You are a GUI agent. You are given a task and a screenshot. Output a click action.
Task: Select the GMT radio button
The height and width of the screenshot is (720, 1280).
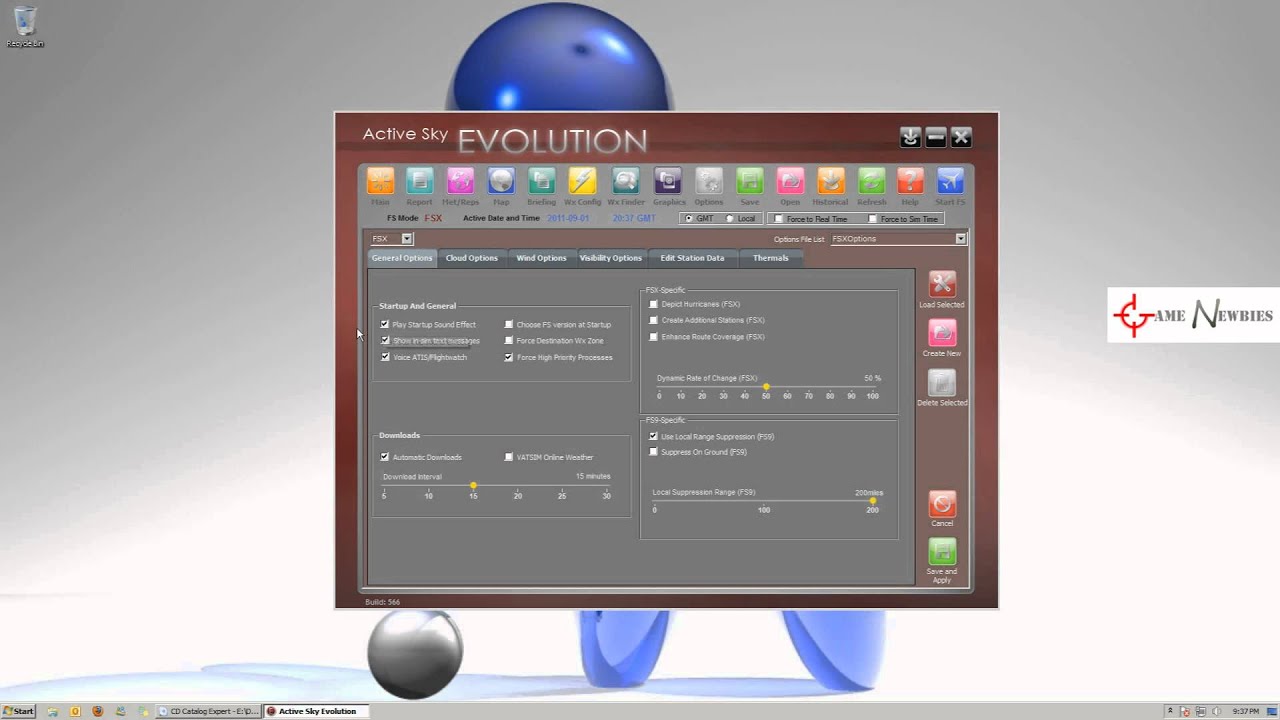click(688, 219)
